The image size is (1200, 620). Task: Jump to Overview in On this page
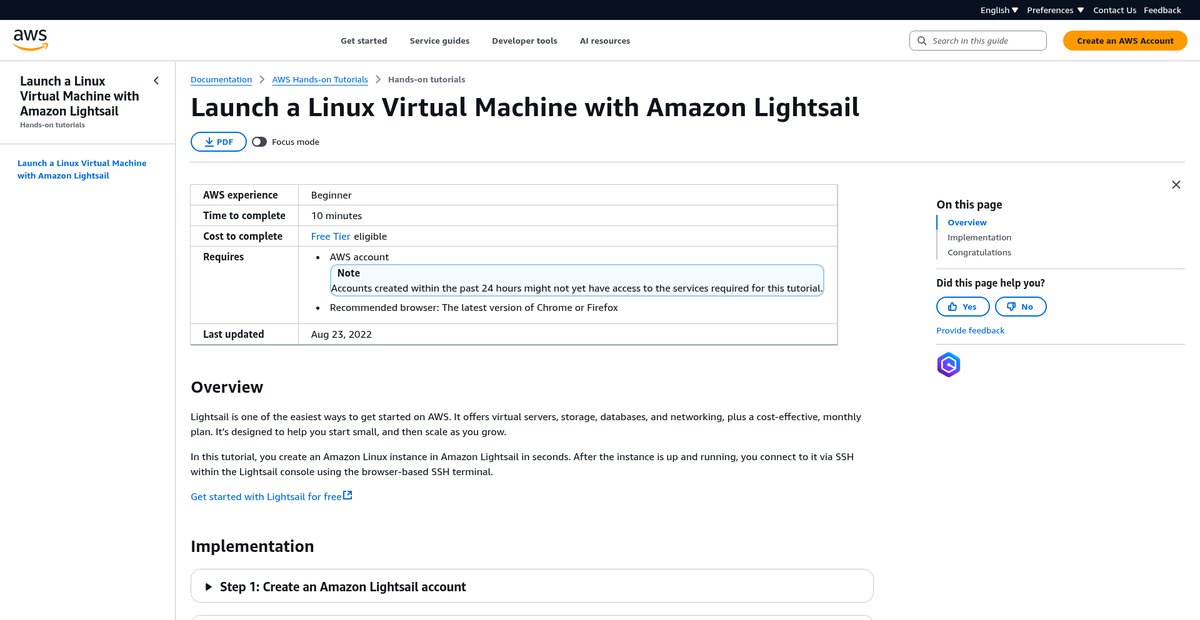pyautogui.click(x=967, y=223)
